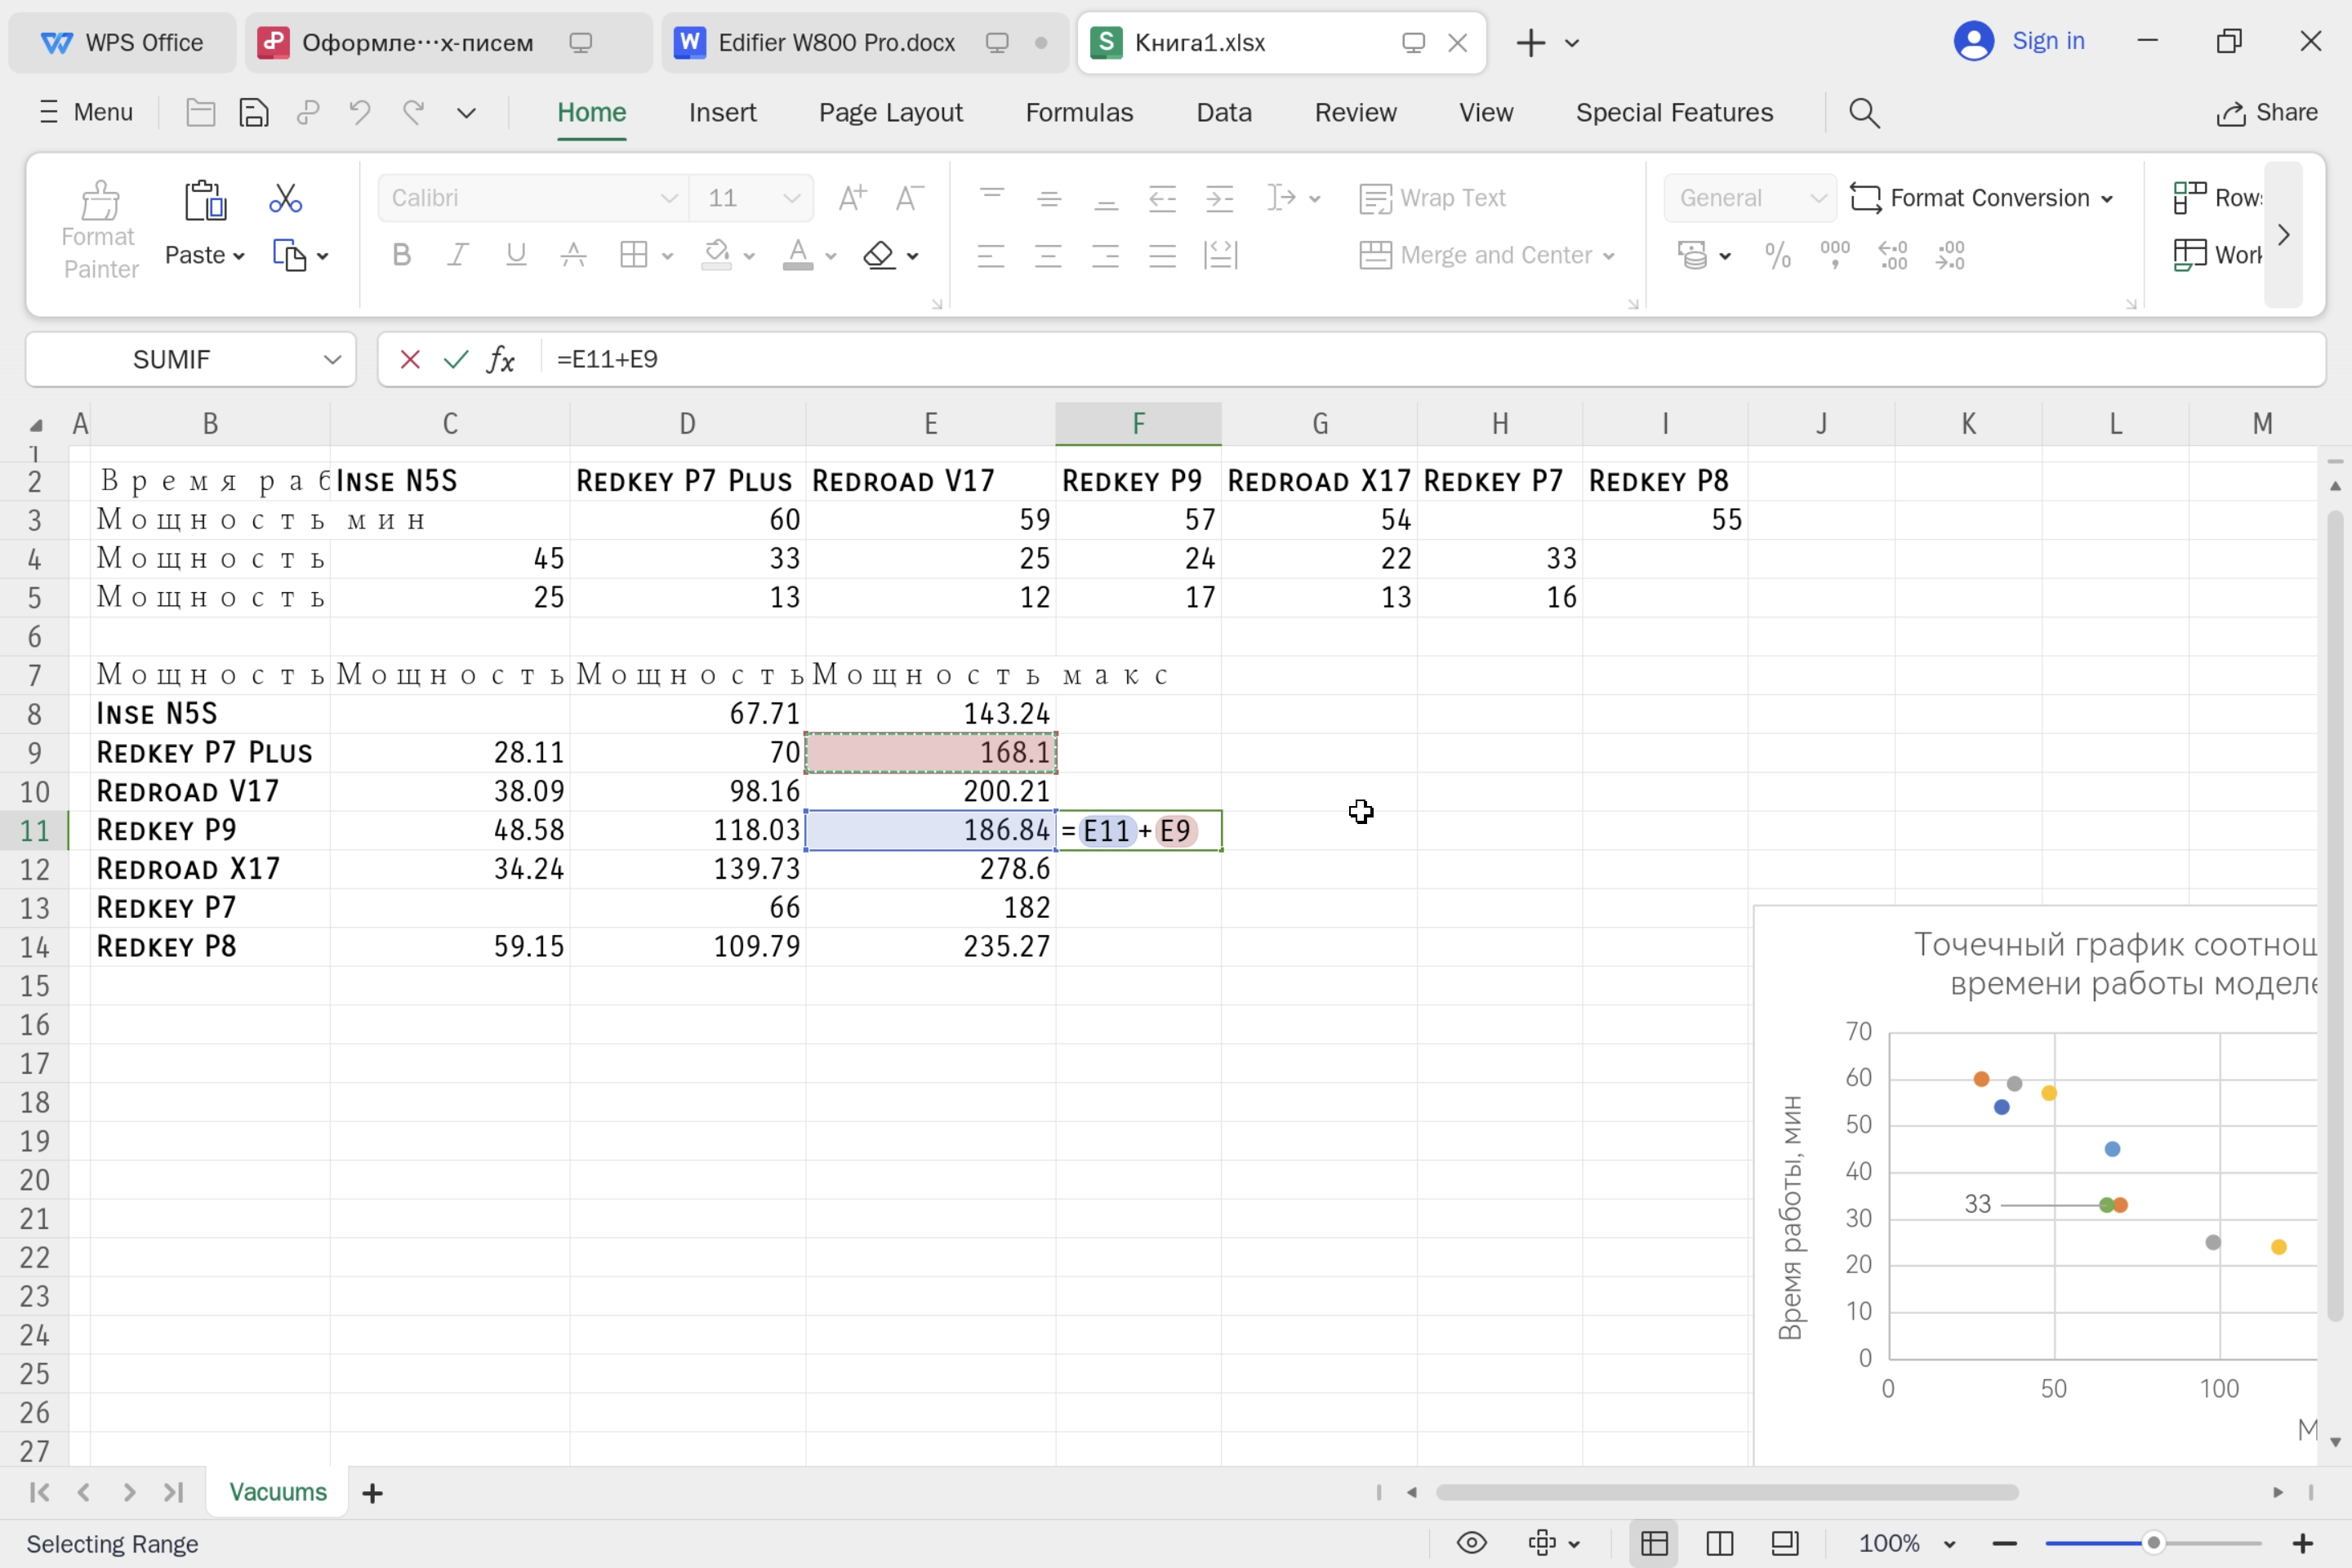Click the Redo arrow
Viewport: 2352px width, 1568px height.
414,113
